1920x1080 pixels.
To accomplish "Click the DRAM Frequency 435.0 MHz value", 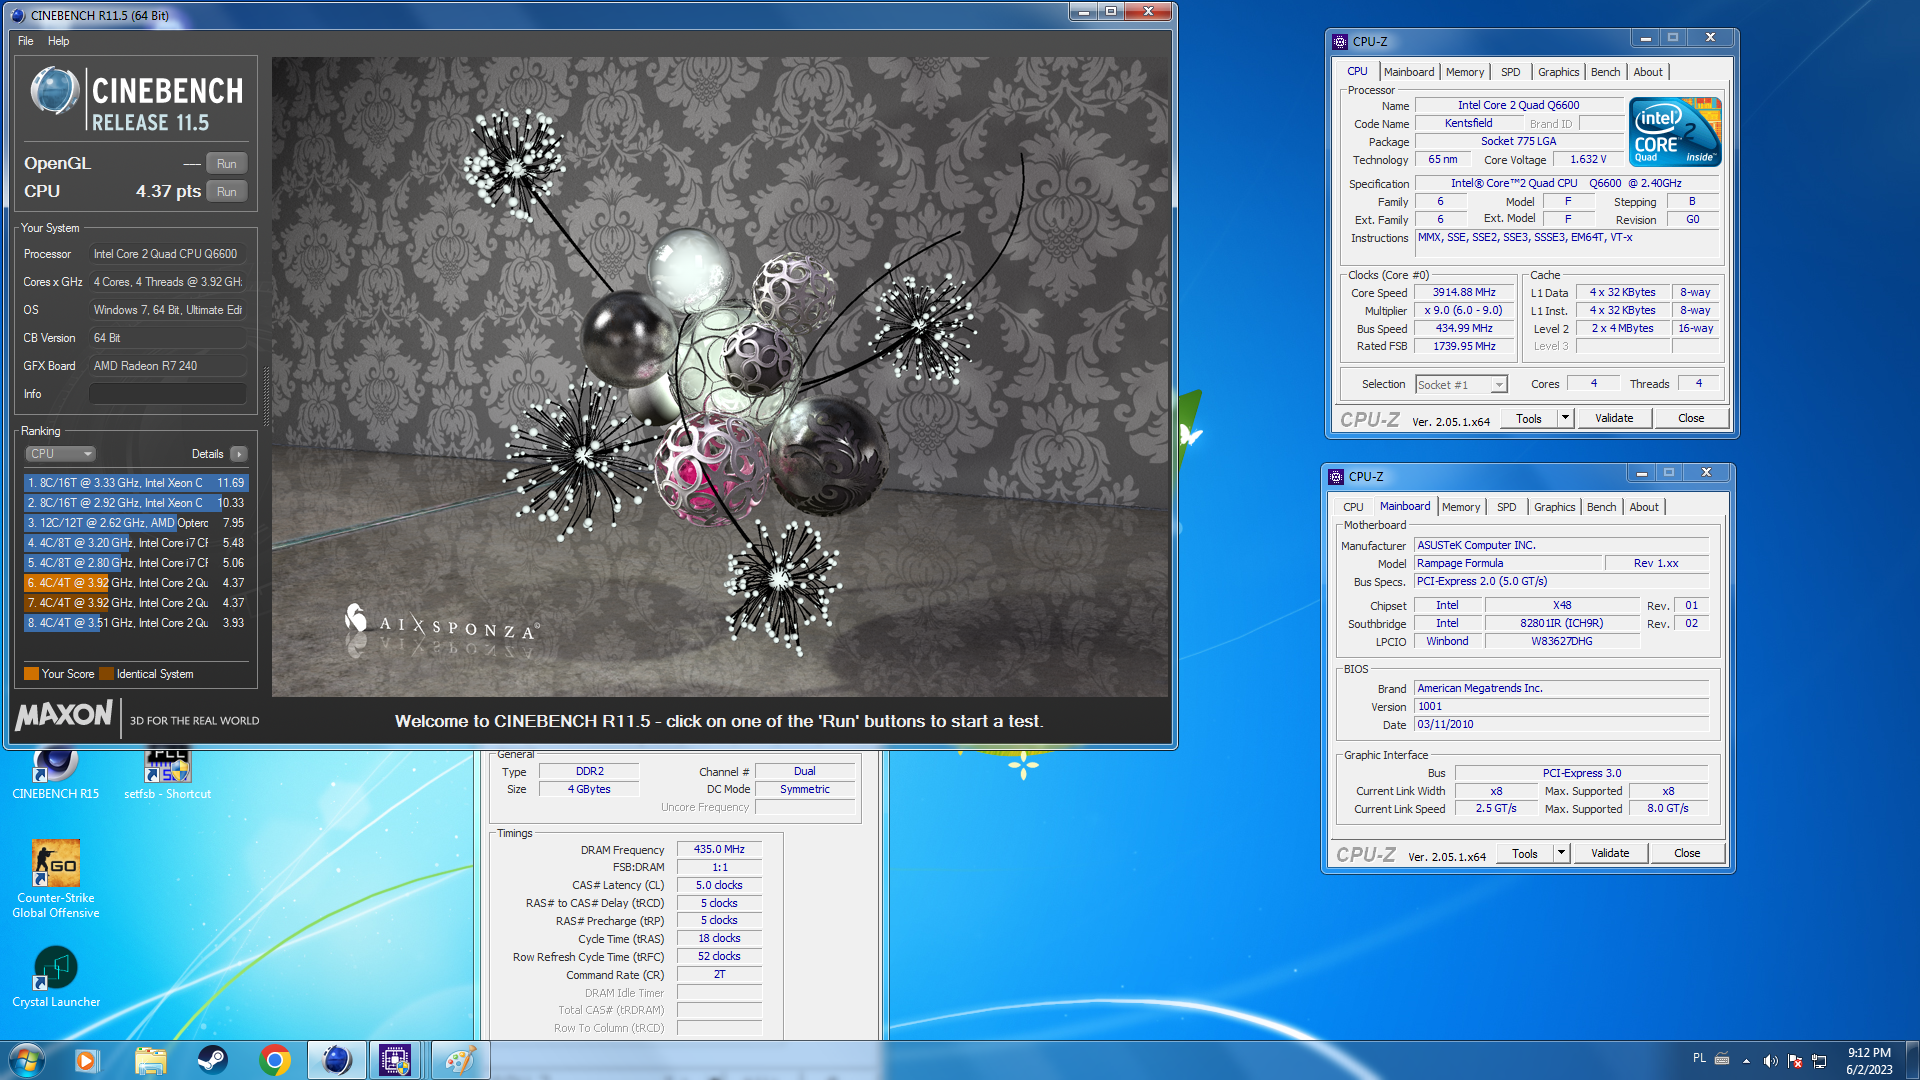I will coord(719,849).
